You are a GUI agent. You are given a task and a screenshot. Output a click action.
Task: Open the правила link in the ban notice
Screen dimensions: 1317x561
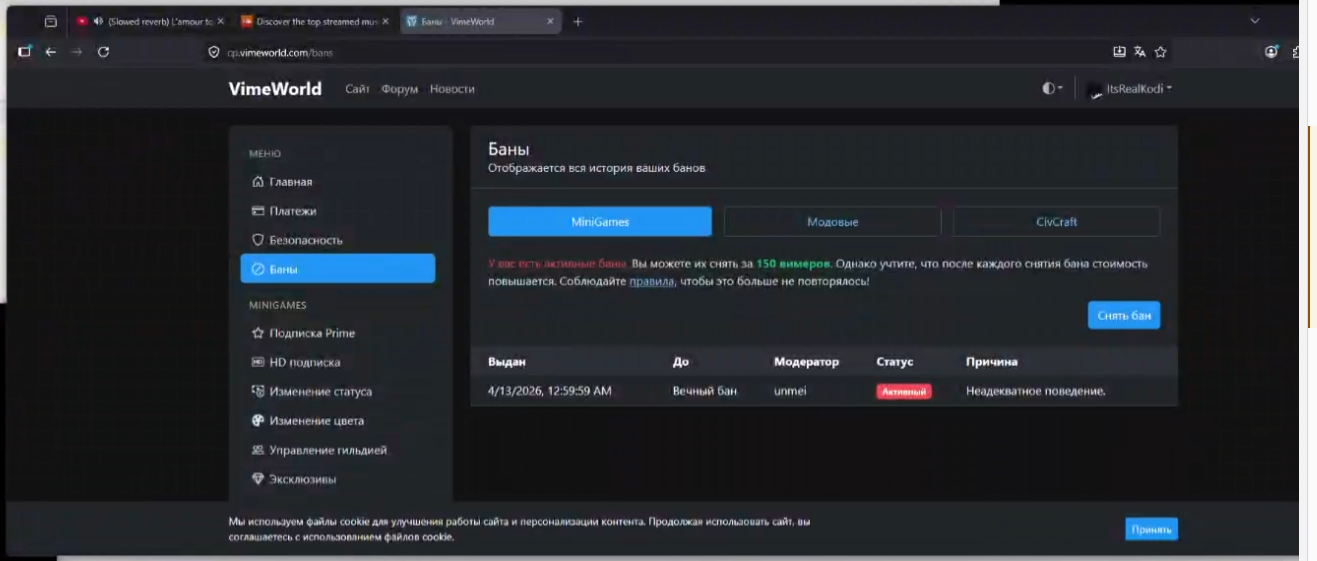(651, 282)
